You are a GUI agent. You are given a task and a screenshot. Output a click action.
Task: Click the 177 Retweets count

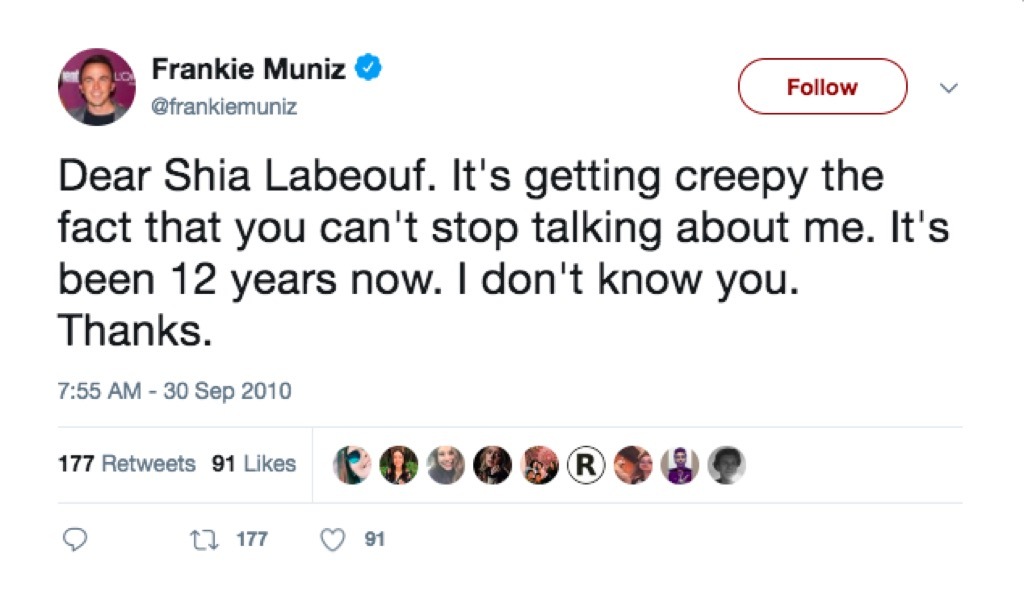(127, 463)
